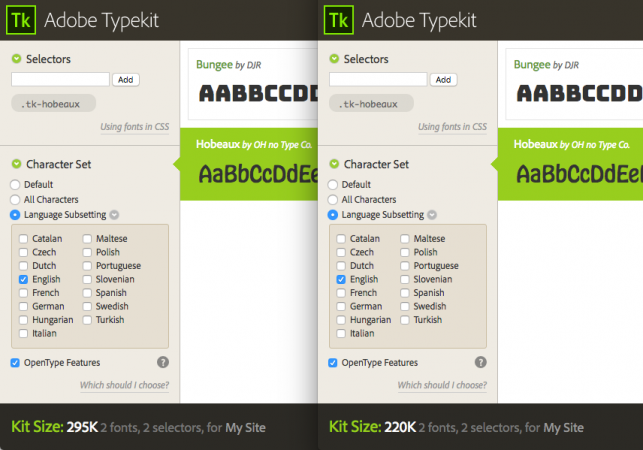Open Language Subsetting dropdown arrow in left panel
This screenshot has height=450, width=643.
[114, 215]
